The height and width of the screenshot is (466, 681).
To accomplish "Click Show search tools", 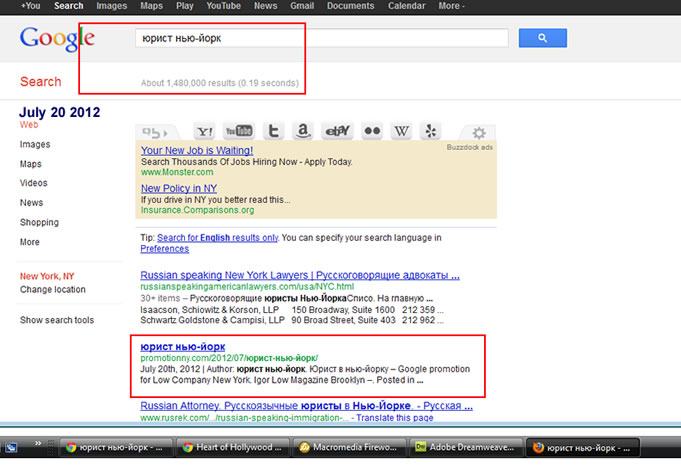I will [57, 320].
